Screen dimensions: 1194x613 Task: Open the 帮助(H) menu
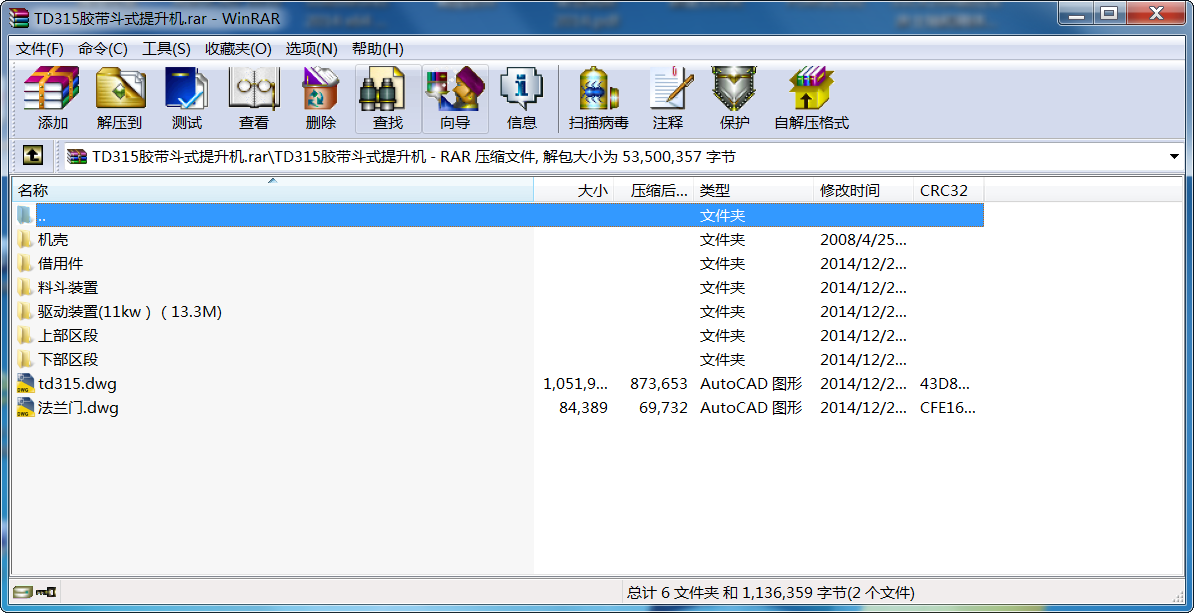pos(378,49)
